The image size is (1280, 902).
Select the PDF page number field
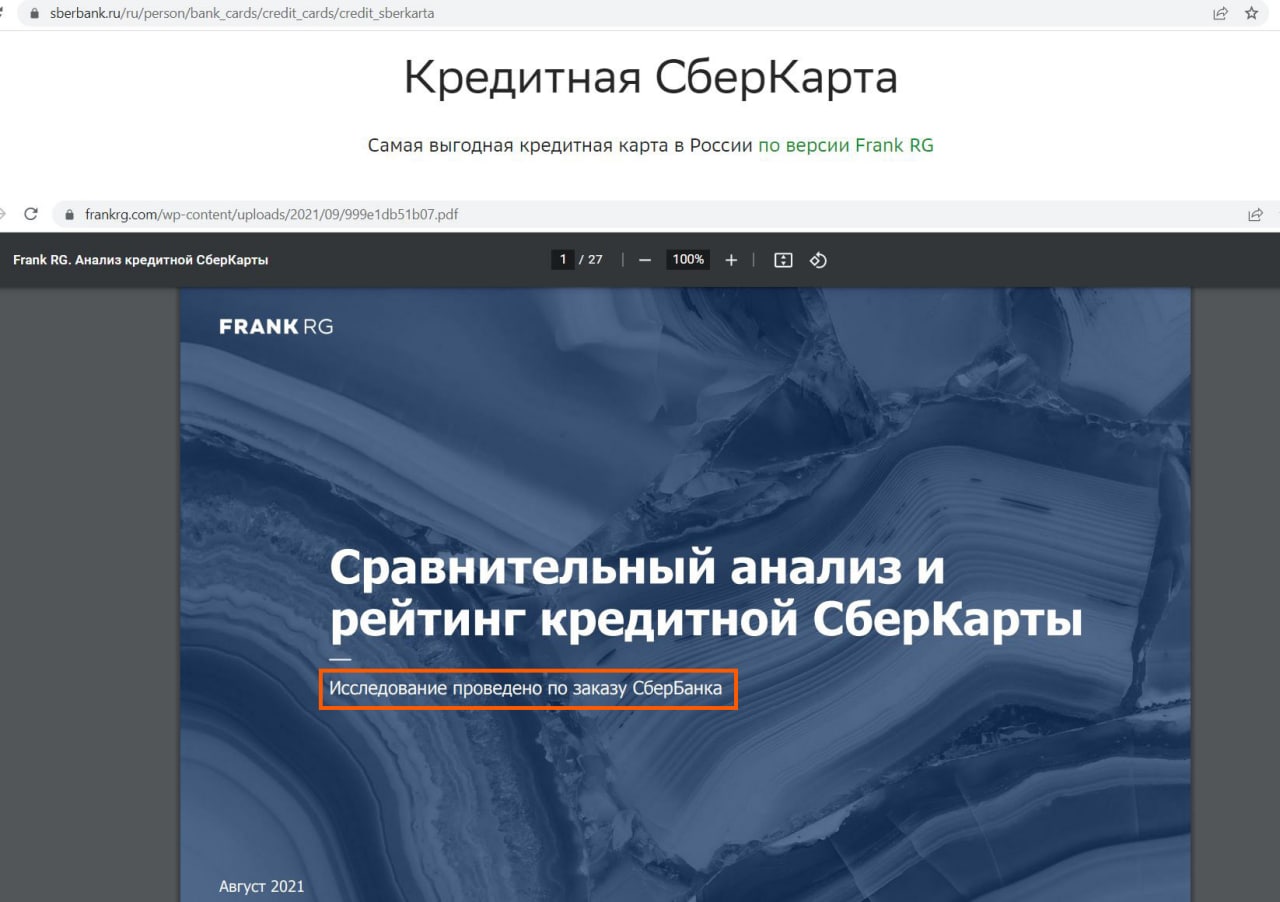563,260
